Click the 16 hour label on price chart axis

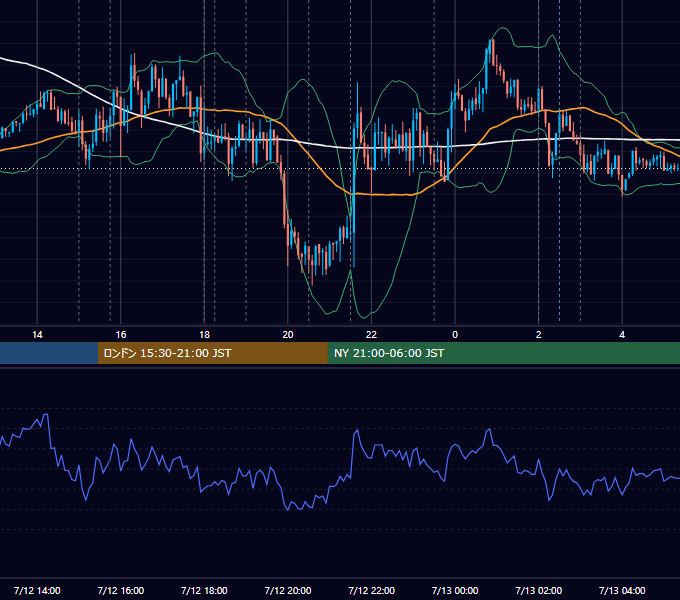click(121, 335)
